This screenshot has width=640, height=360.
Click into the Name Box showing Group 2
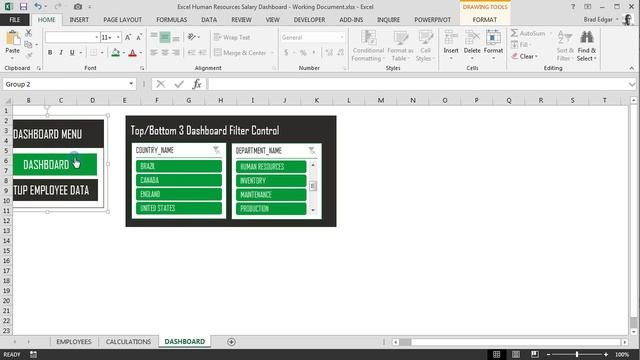click(x=65, y=84)
